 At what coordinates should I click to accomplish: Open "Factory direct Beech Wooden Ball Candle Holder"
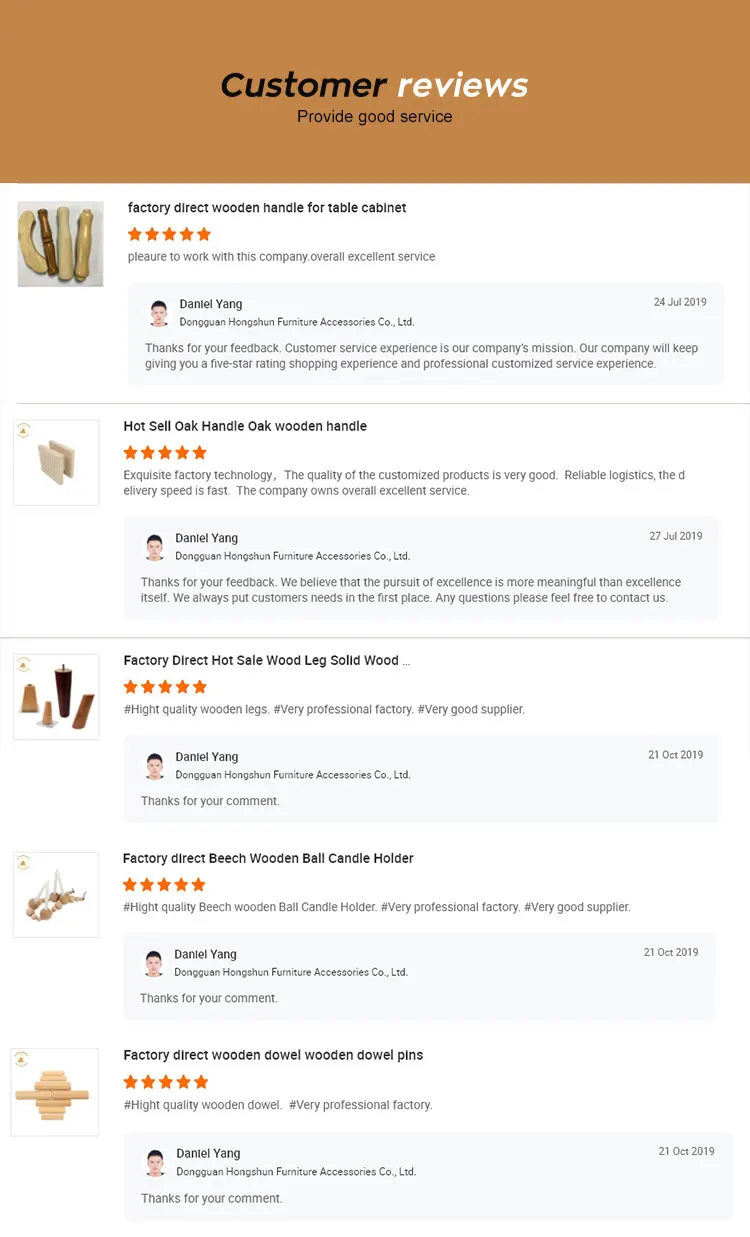(x=268, y=858)
